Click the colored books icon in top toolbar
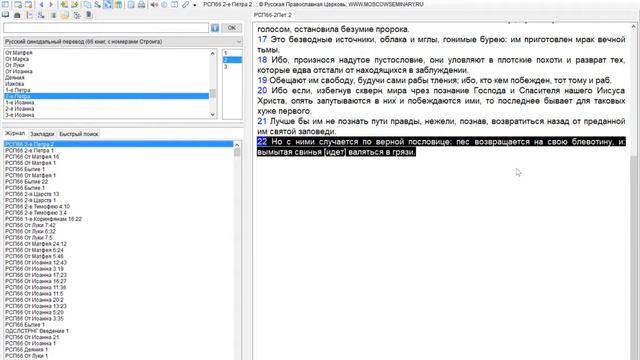The height and width of the screenshot is (360, 640). [x=118, y=4]
